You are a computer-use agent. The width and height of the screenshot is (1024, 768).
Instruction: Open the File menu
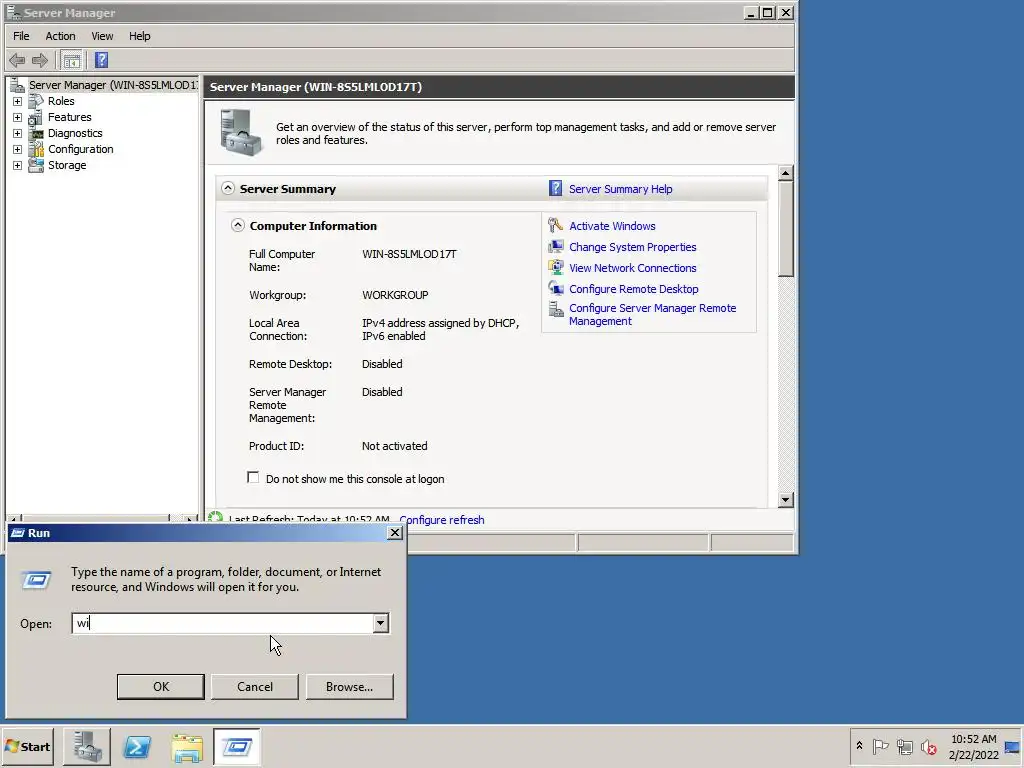tap(21, 36)
